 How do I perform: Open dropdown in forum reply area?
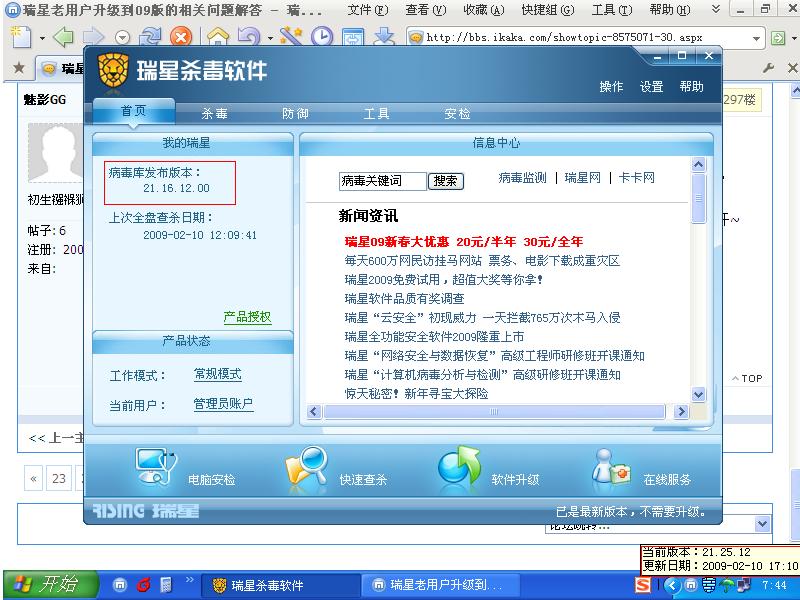pyautogui.click(x=762, y=524)
